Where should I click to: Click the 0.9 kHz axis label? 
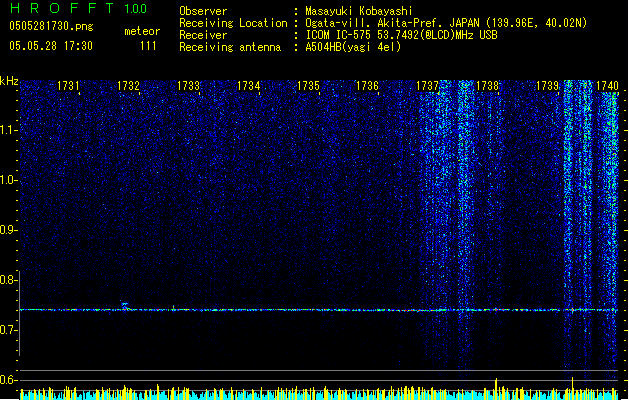coord(8,230)
